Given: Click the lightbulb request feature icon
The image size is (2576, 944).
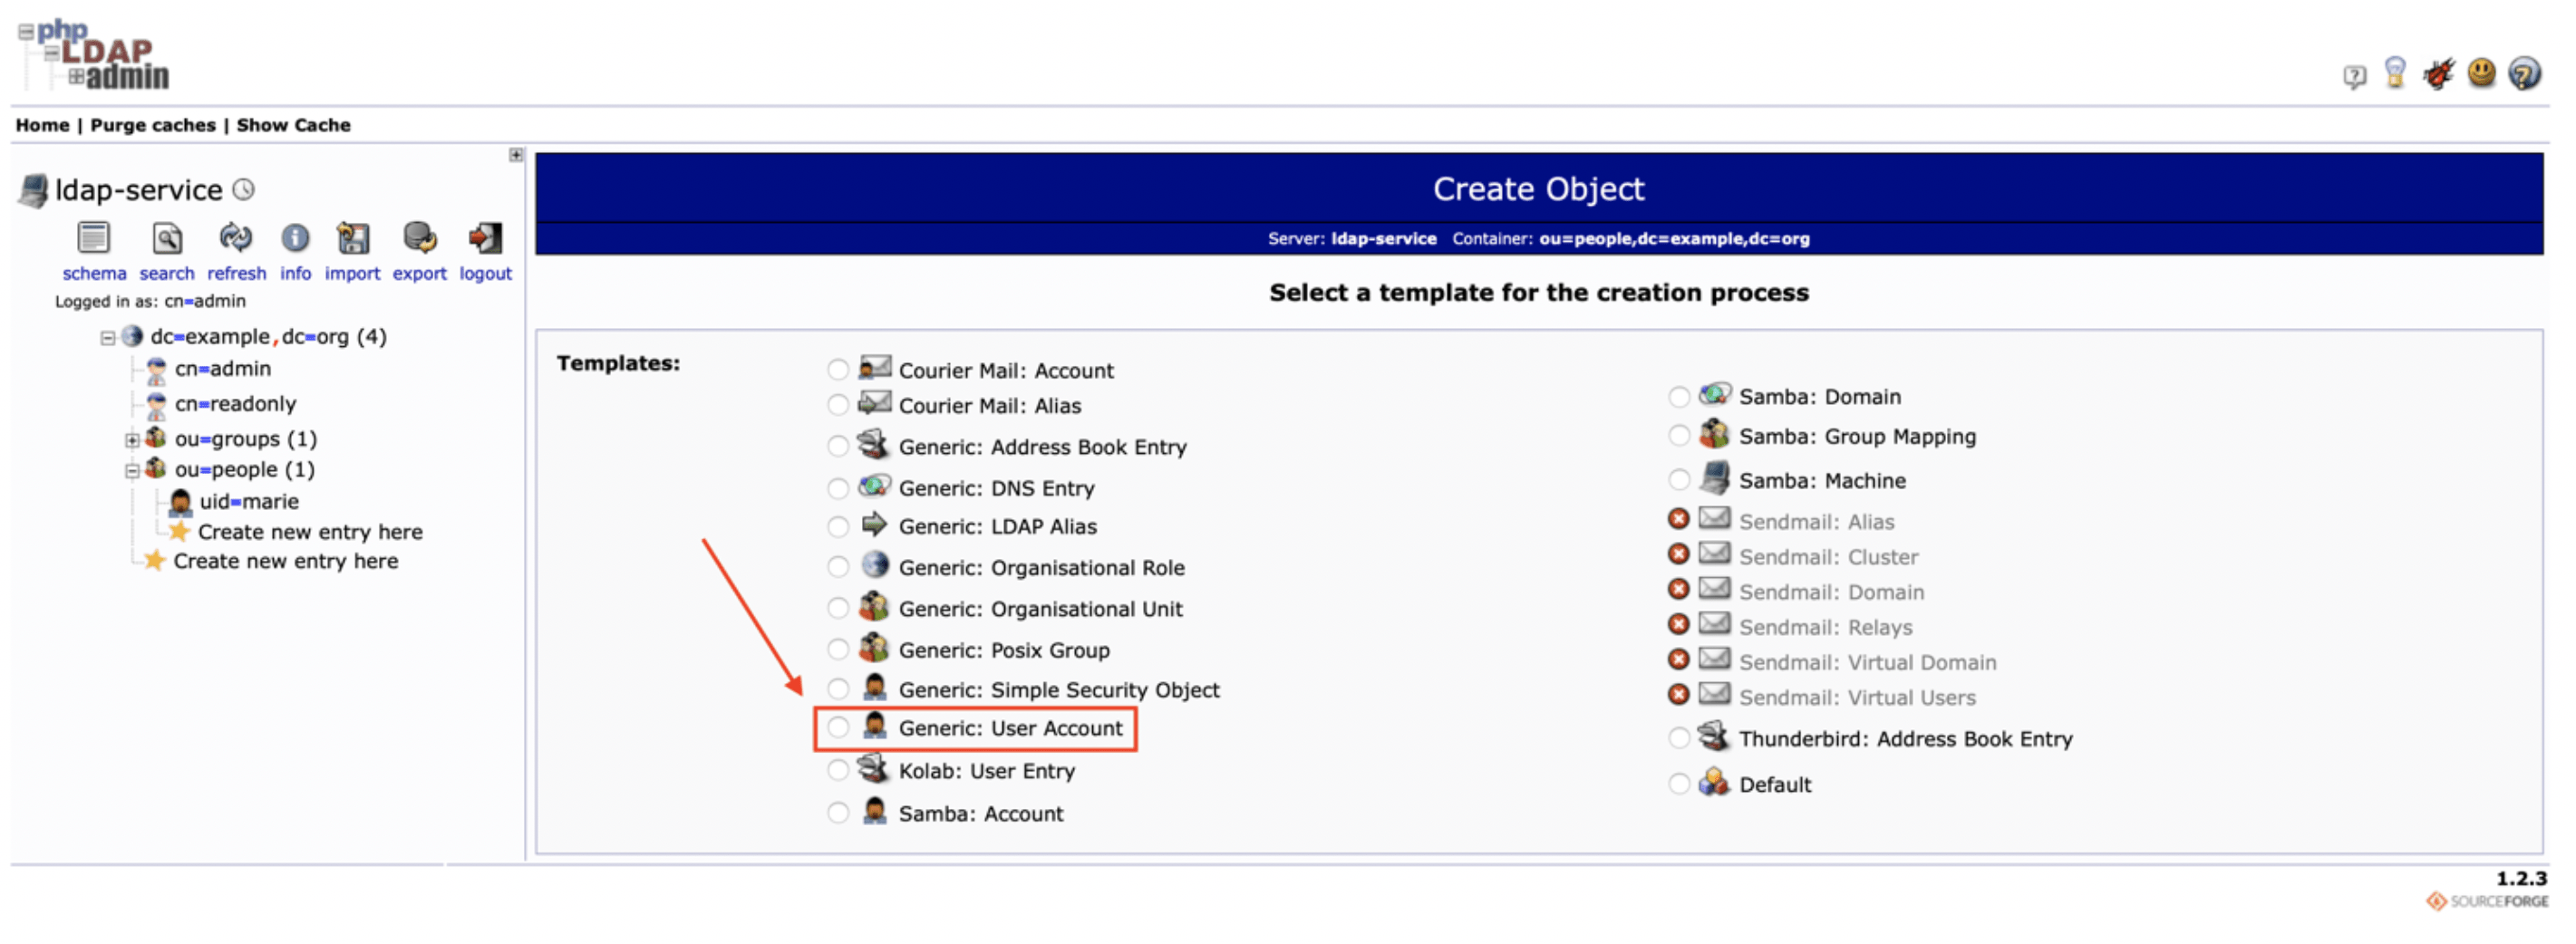Looking at the screenshot, I should [2395, 73].
